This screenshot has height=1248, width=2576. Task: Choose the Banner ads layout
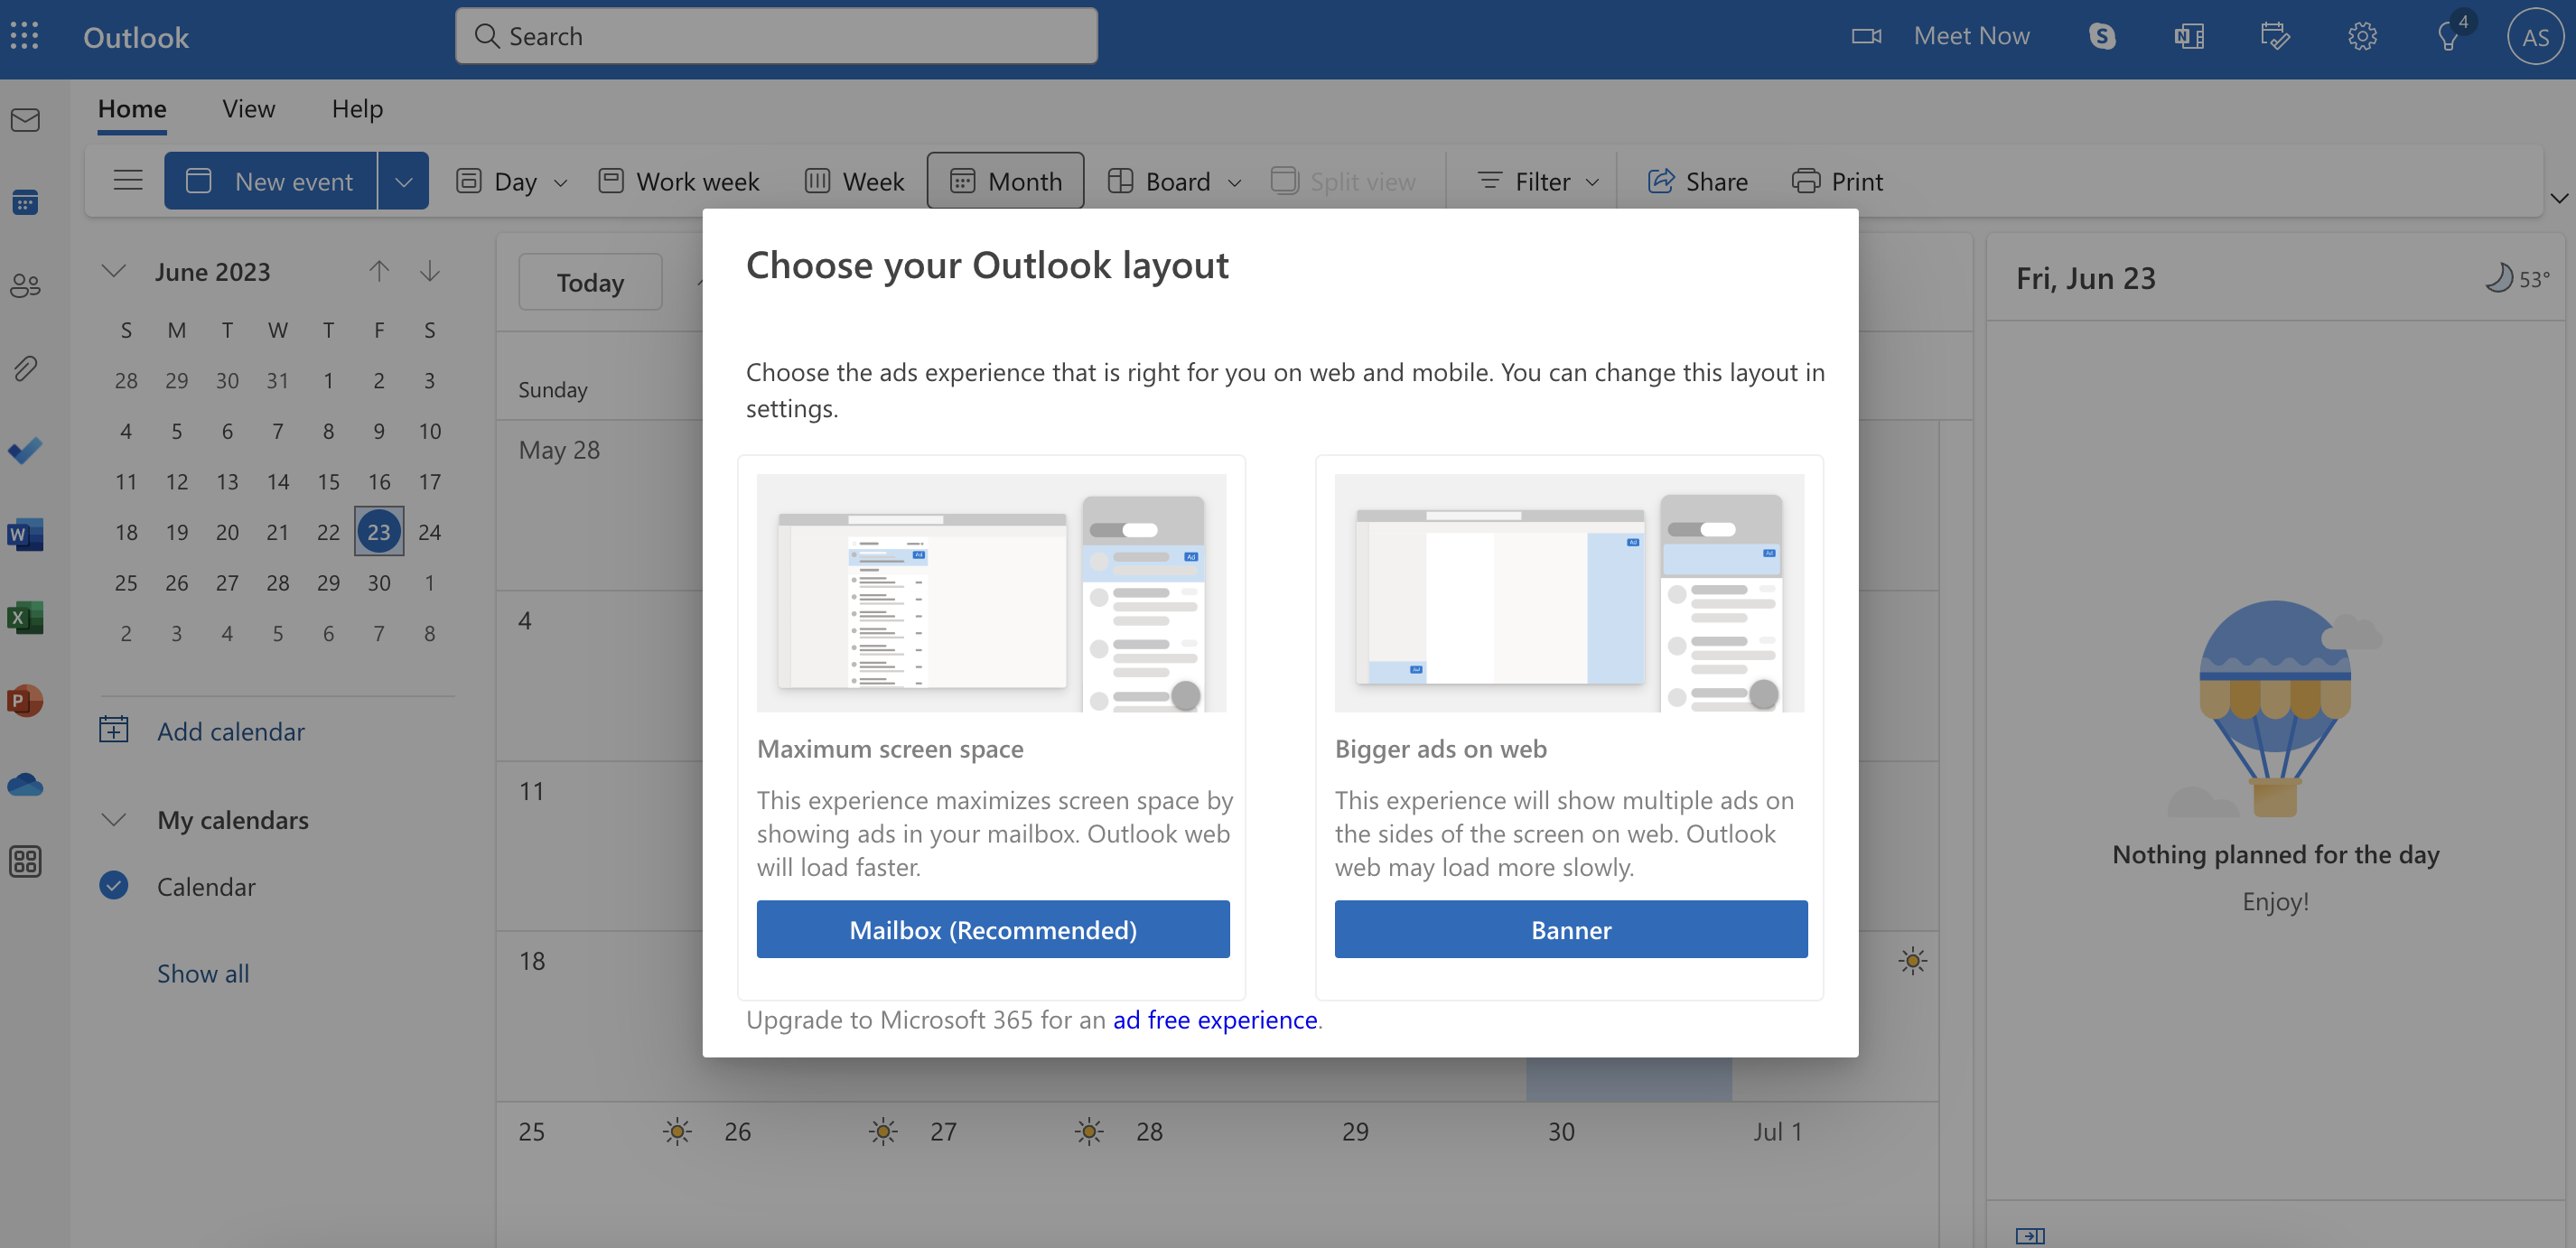pos(1571,929)
